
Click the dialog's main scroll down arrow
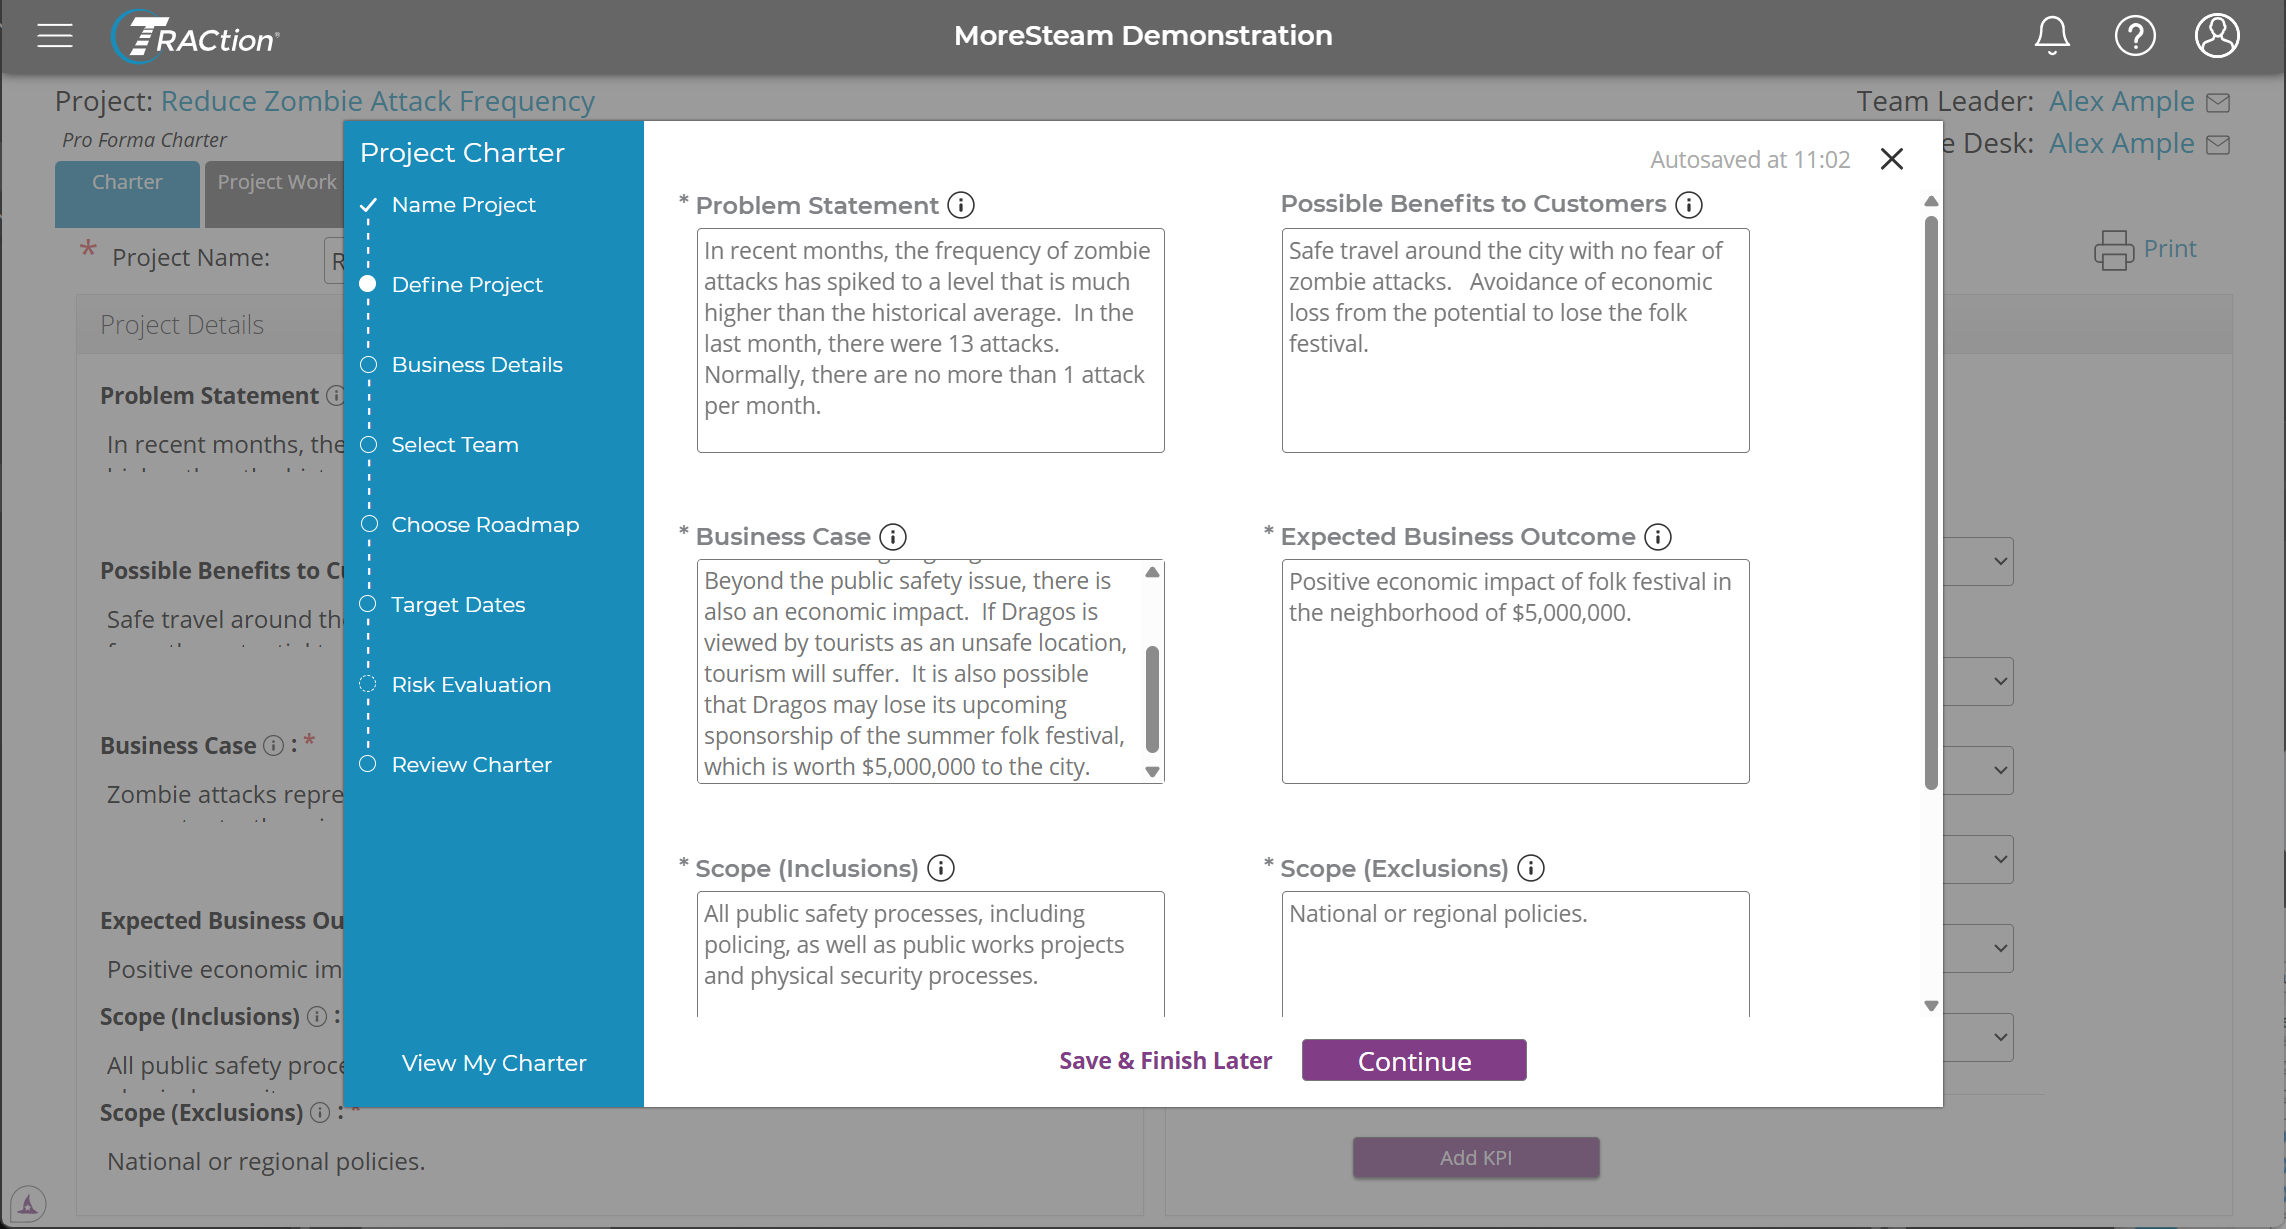1931,1006
